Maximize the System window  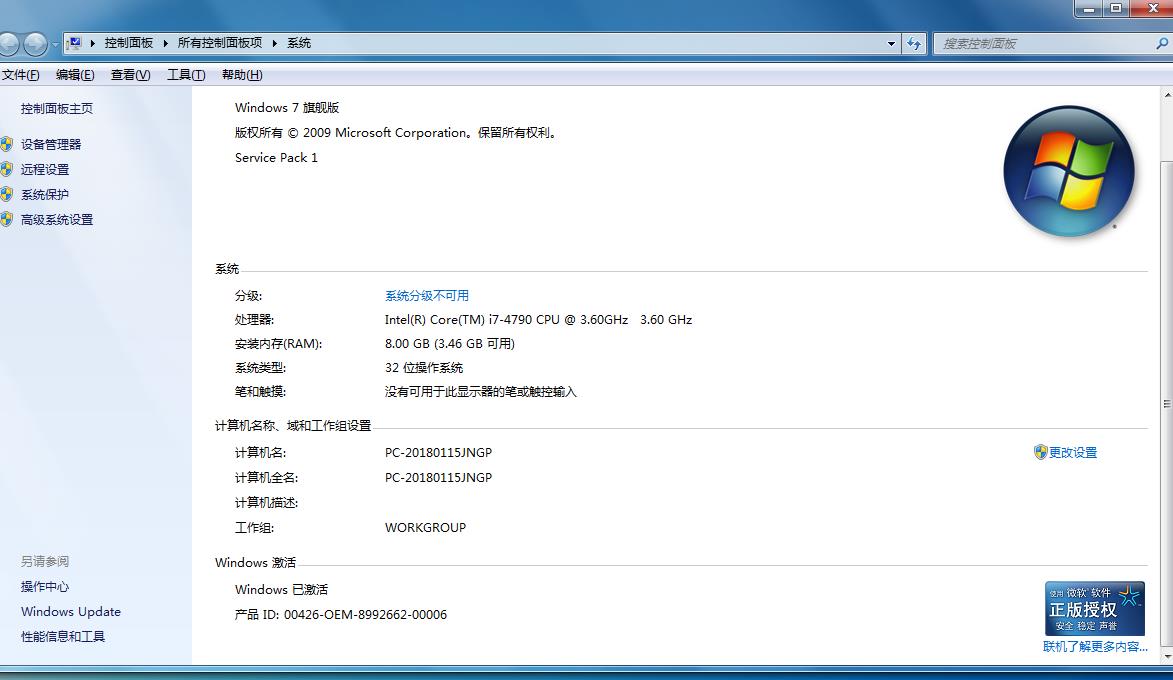coord(1115,8)
